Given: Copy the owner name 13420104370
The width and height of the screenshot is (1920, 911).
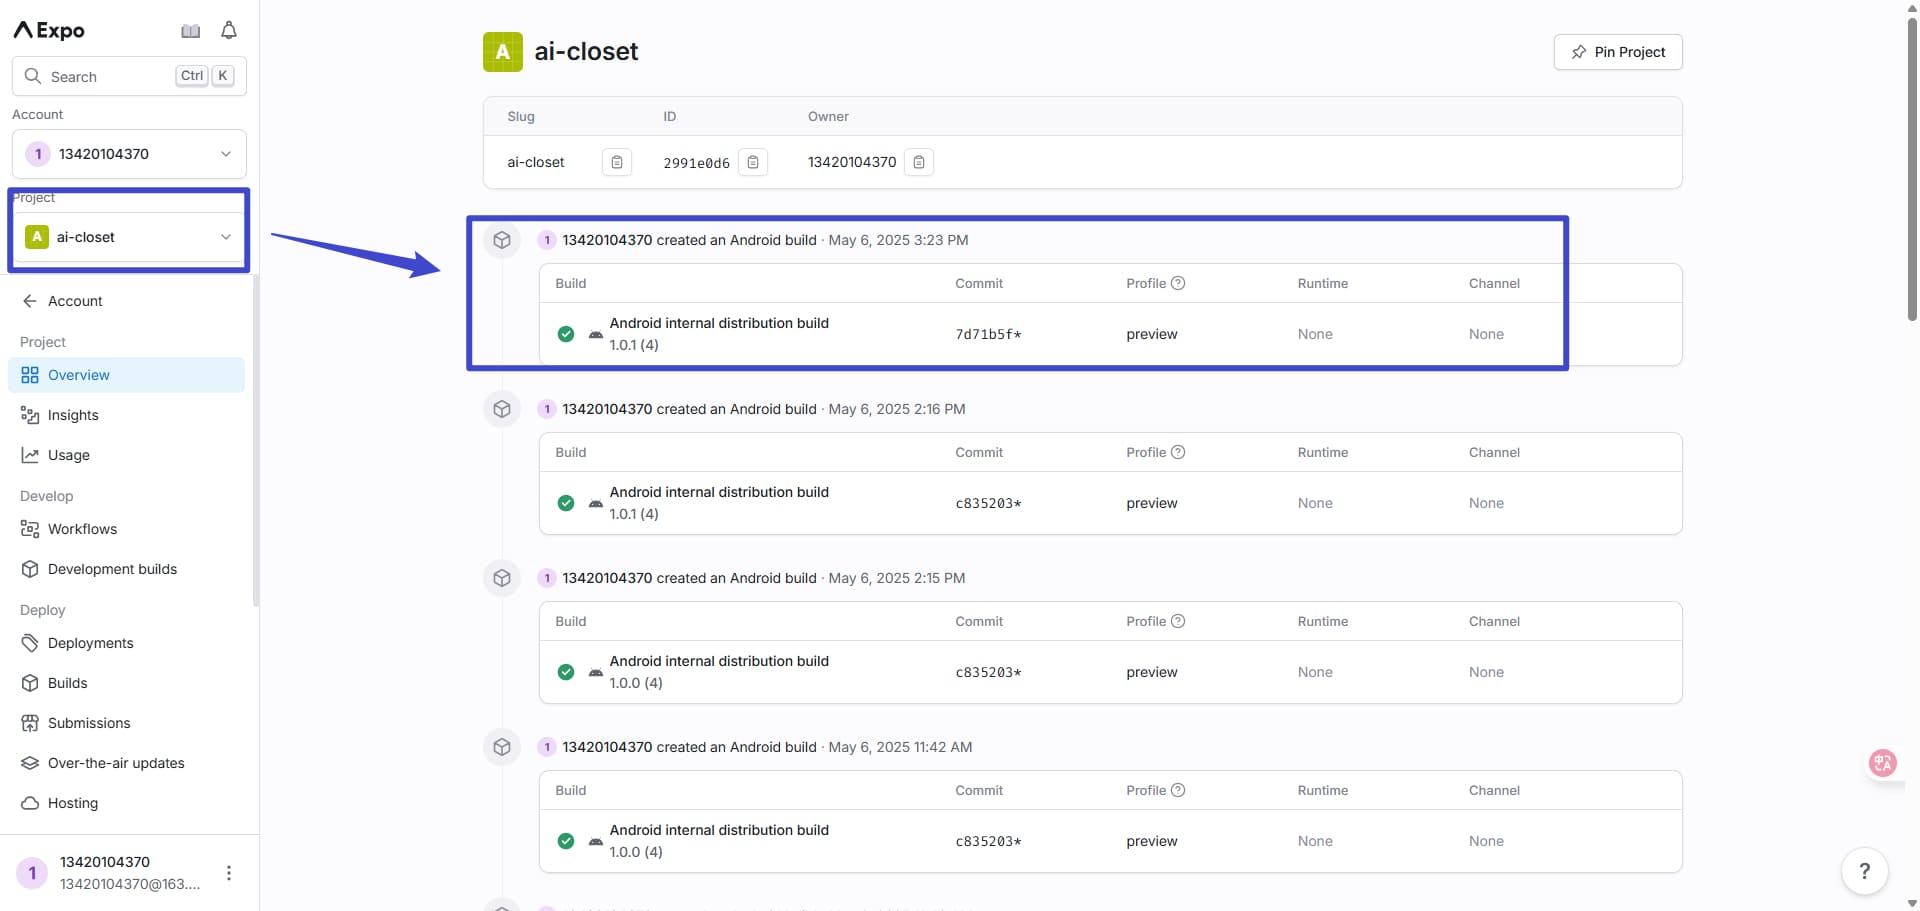Looking at the screenshot, I should pos(919,162).
